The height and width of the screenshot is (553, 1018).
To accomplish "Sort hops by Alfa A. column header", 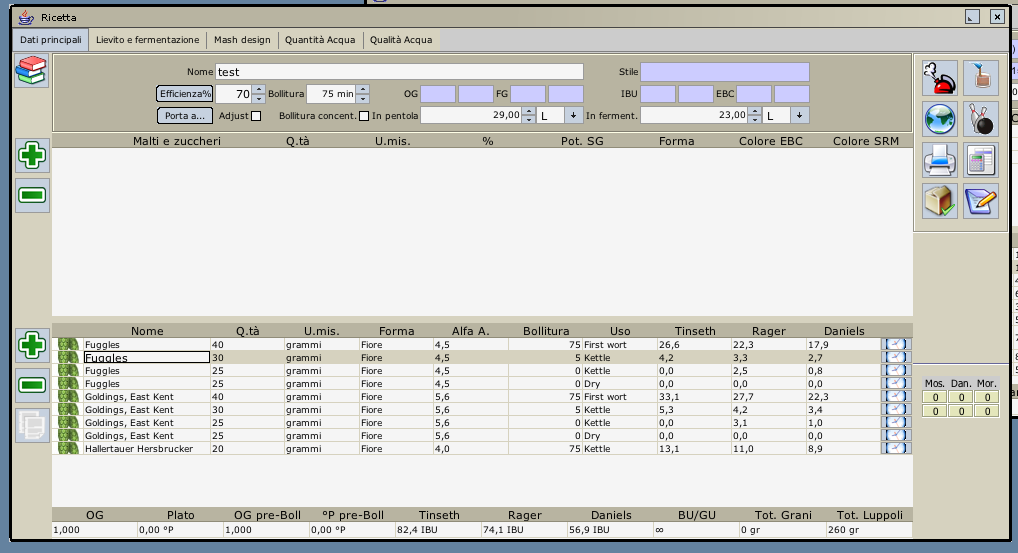I will tap(471, 331).
